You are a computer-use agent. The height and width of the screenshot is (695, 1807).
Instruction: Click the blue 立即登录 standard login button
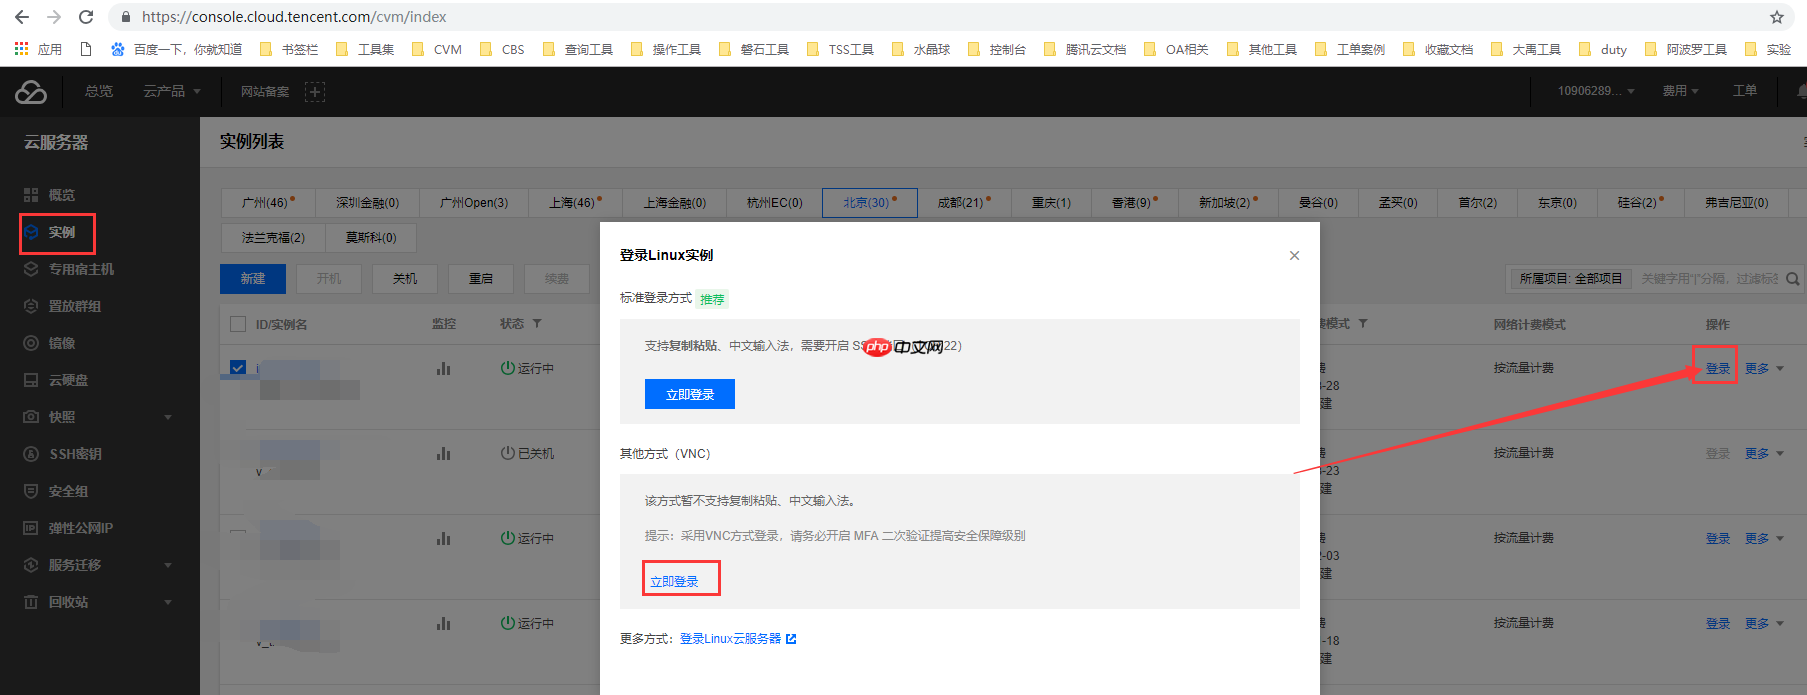pyautogui.click(x=689, y=395)
